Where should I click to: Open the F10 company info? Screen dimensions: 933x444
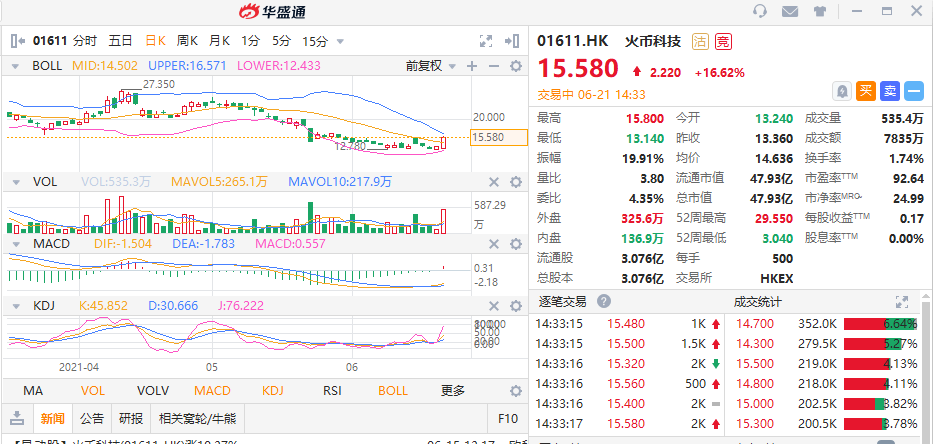pyautogui.click(x=508, y=418)
